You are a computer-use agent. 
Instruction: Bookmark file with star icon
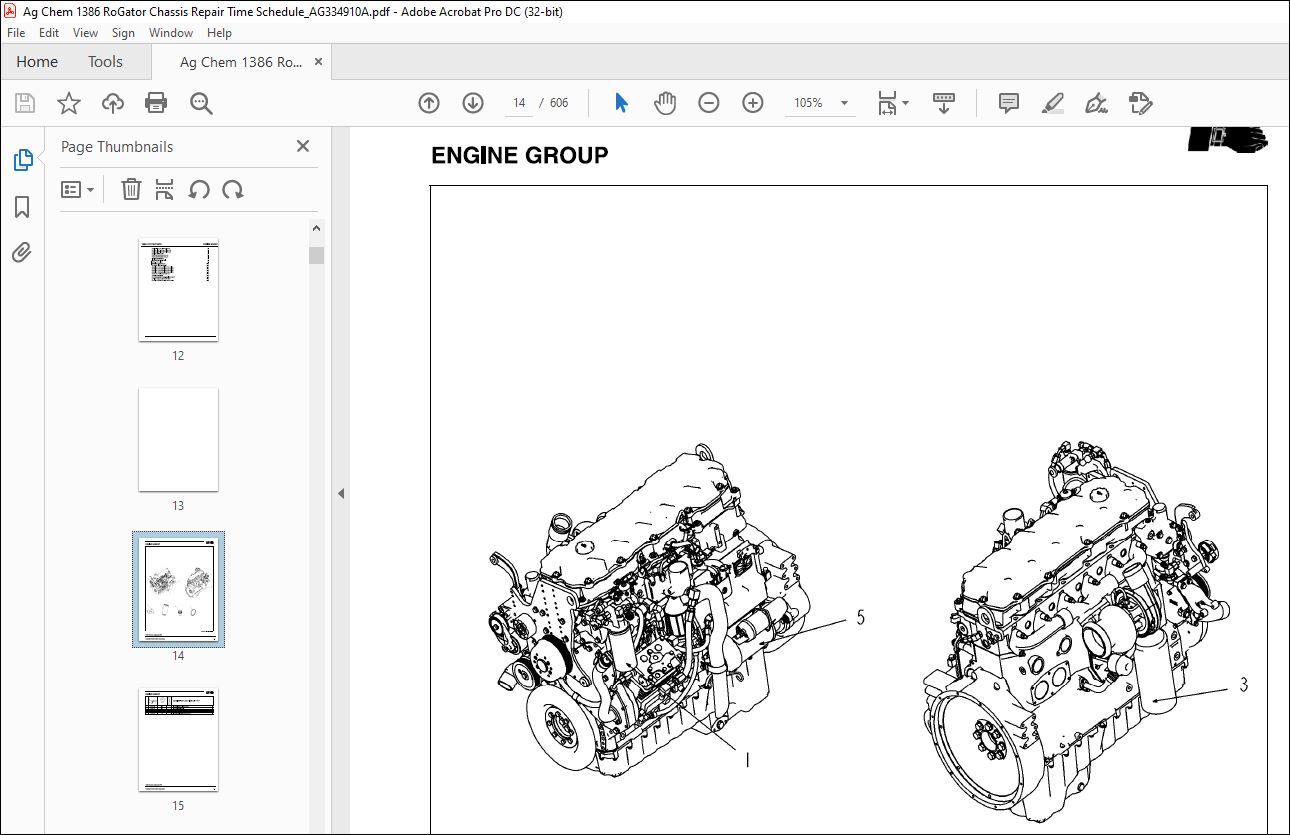click(68, 103)
